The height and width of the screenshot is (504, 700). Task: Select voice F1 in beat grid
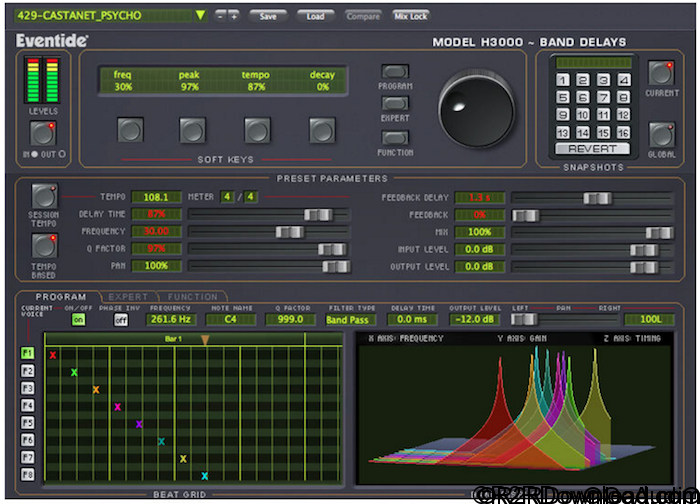pyautogui.click(x=27, y=354)
